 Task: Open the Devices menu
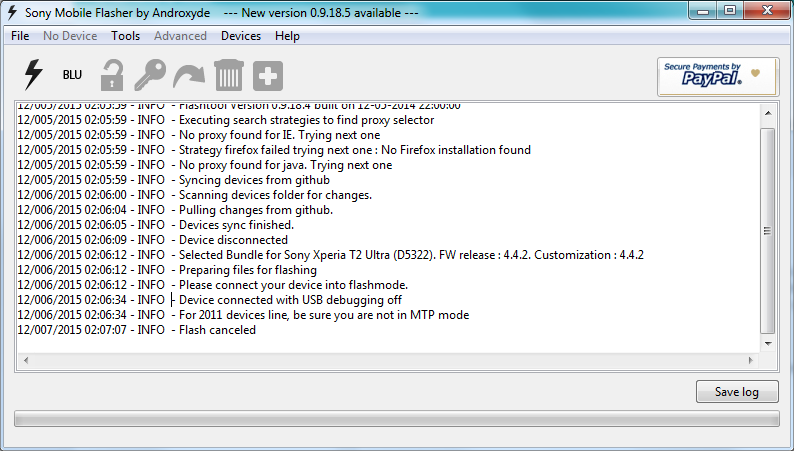tap(241, 36)
